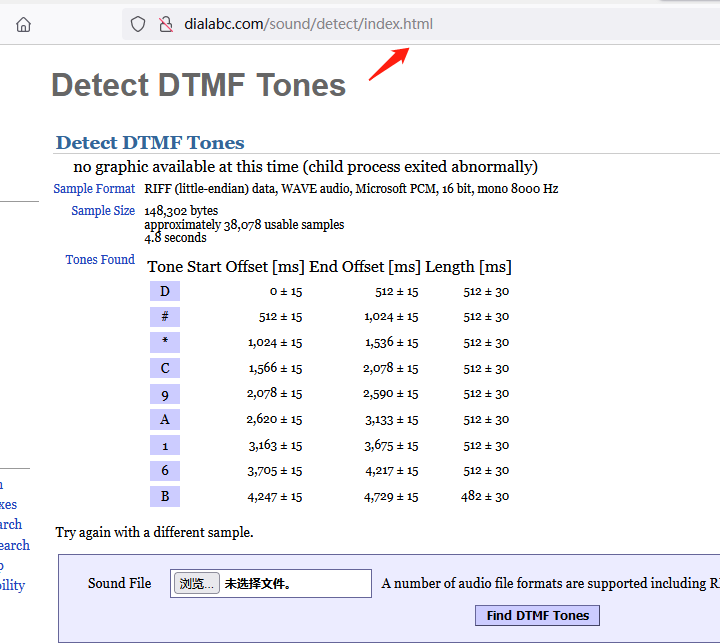The height and width of the screenshot is (644, 720).
Task: Click the dialabc.com address bar URL
Action: pos(308,24)
